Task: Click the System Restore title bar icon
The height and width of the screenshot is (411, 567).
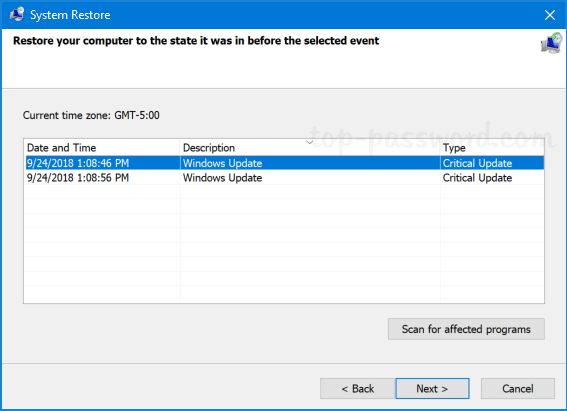Action: (x=17, y=14)
